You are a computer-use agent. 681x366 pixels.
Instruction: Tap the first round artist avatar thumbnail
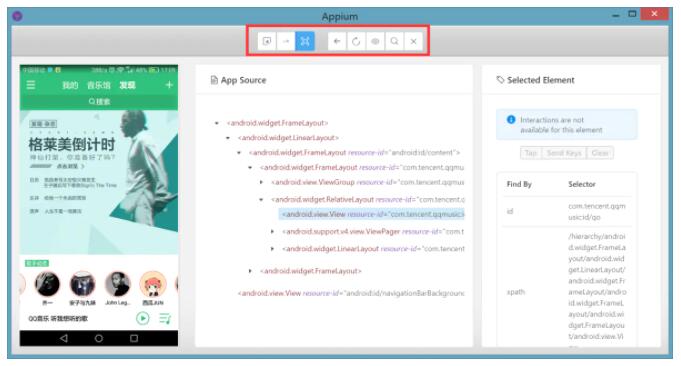coord(47,284)
